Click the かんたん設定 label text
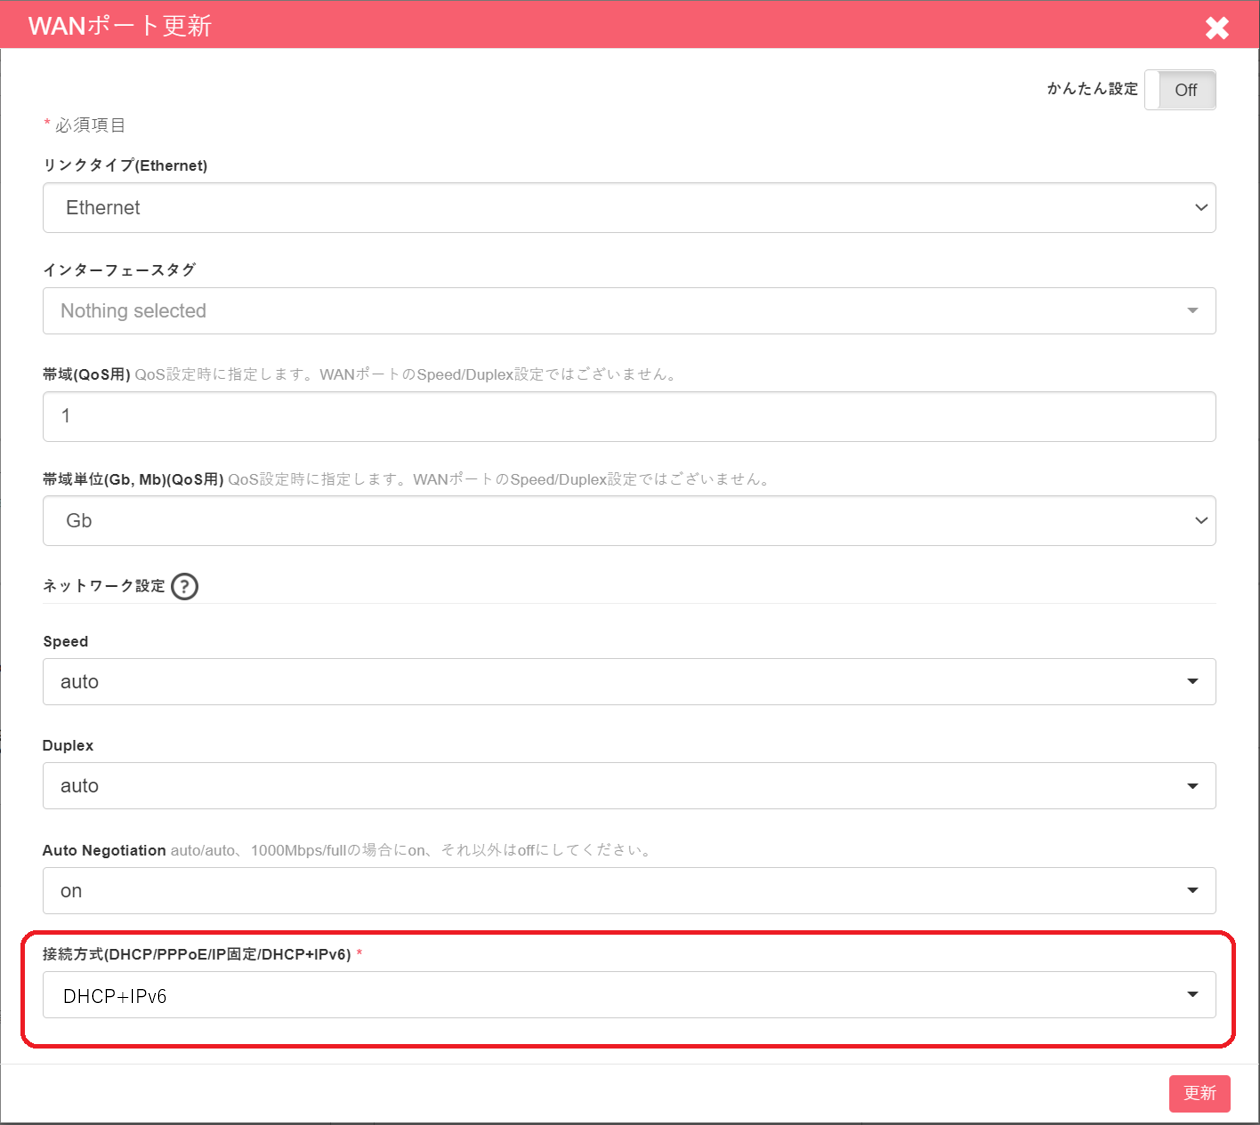This screenshot has height=1125, width=1260. (x=1092, y=89)
